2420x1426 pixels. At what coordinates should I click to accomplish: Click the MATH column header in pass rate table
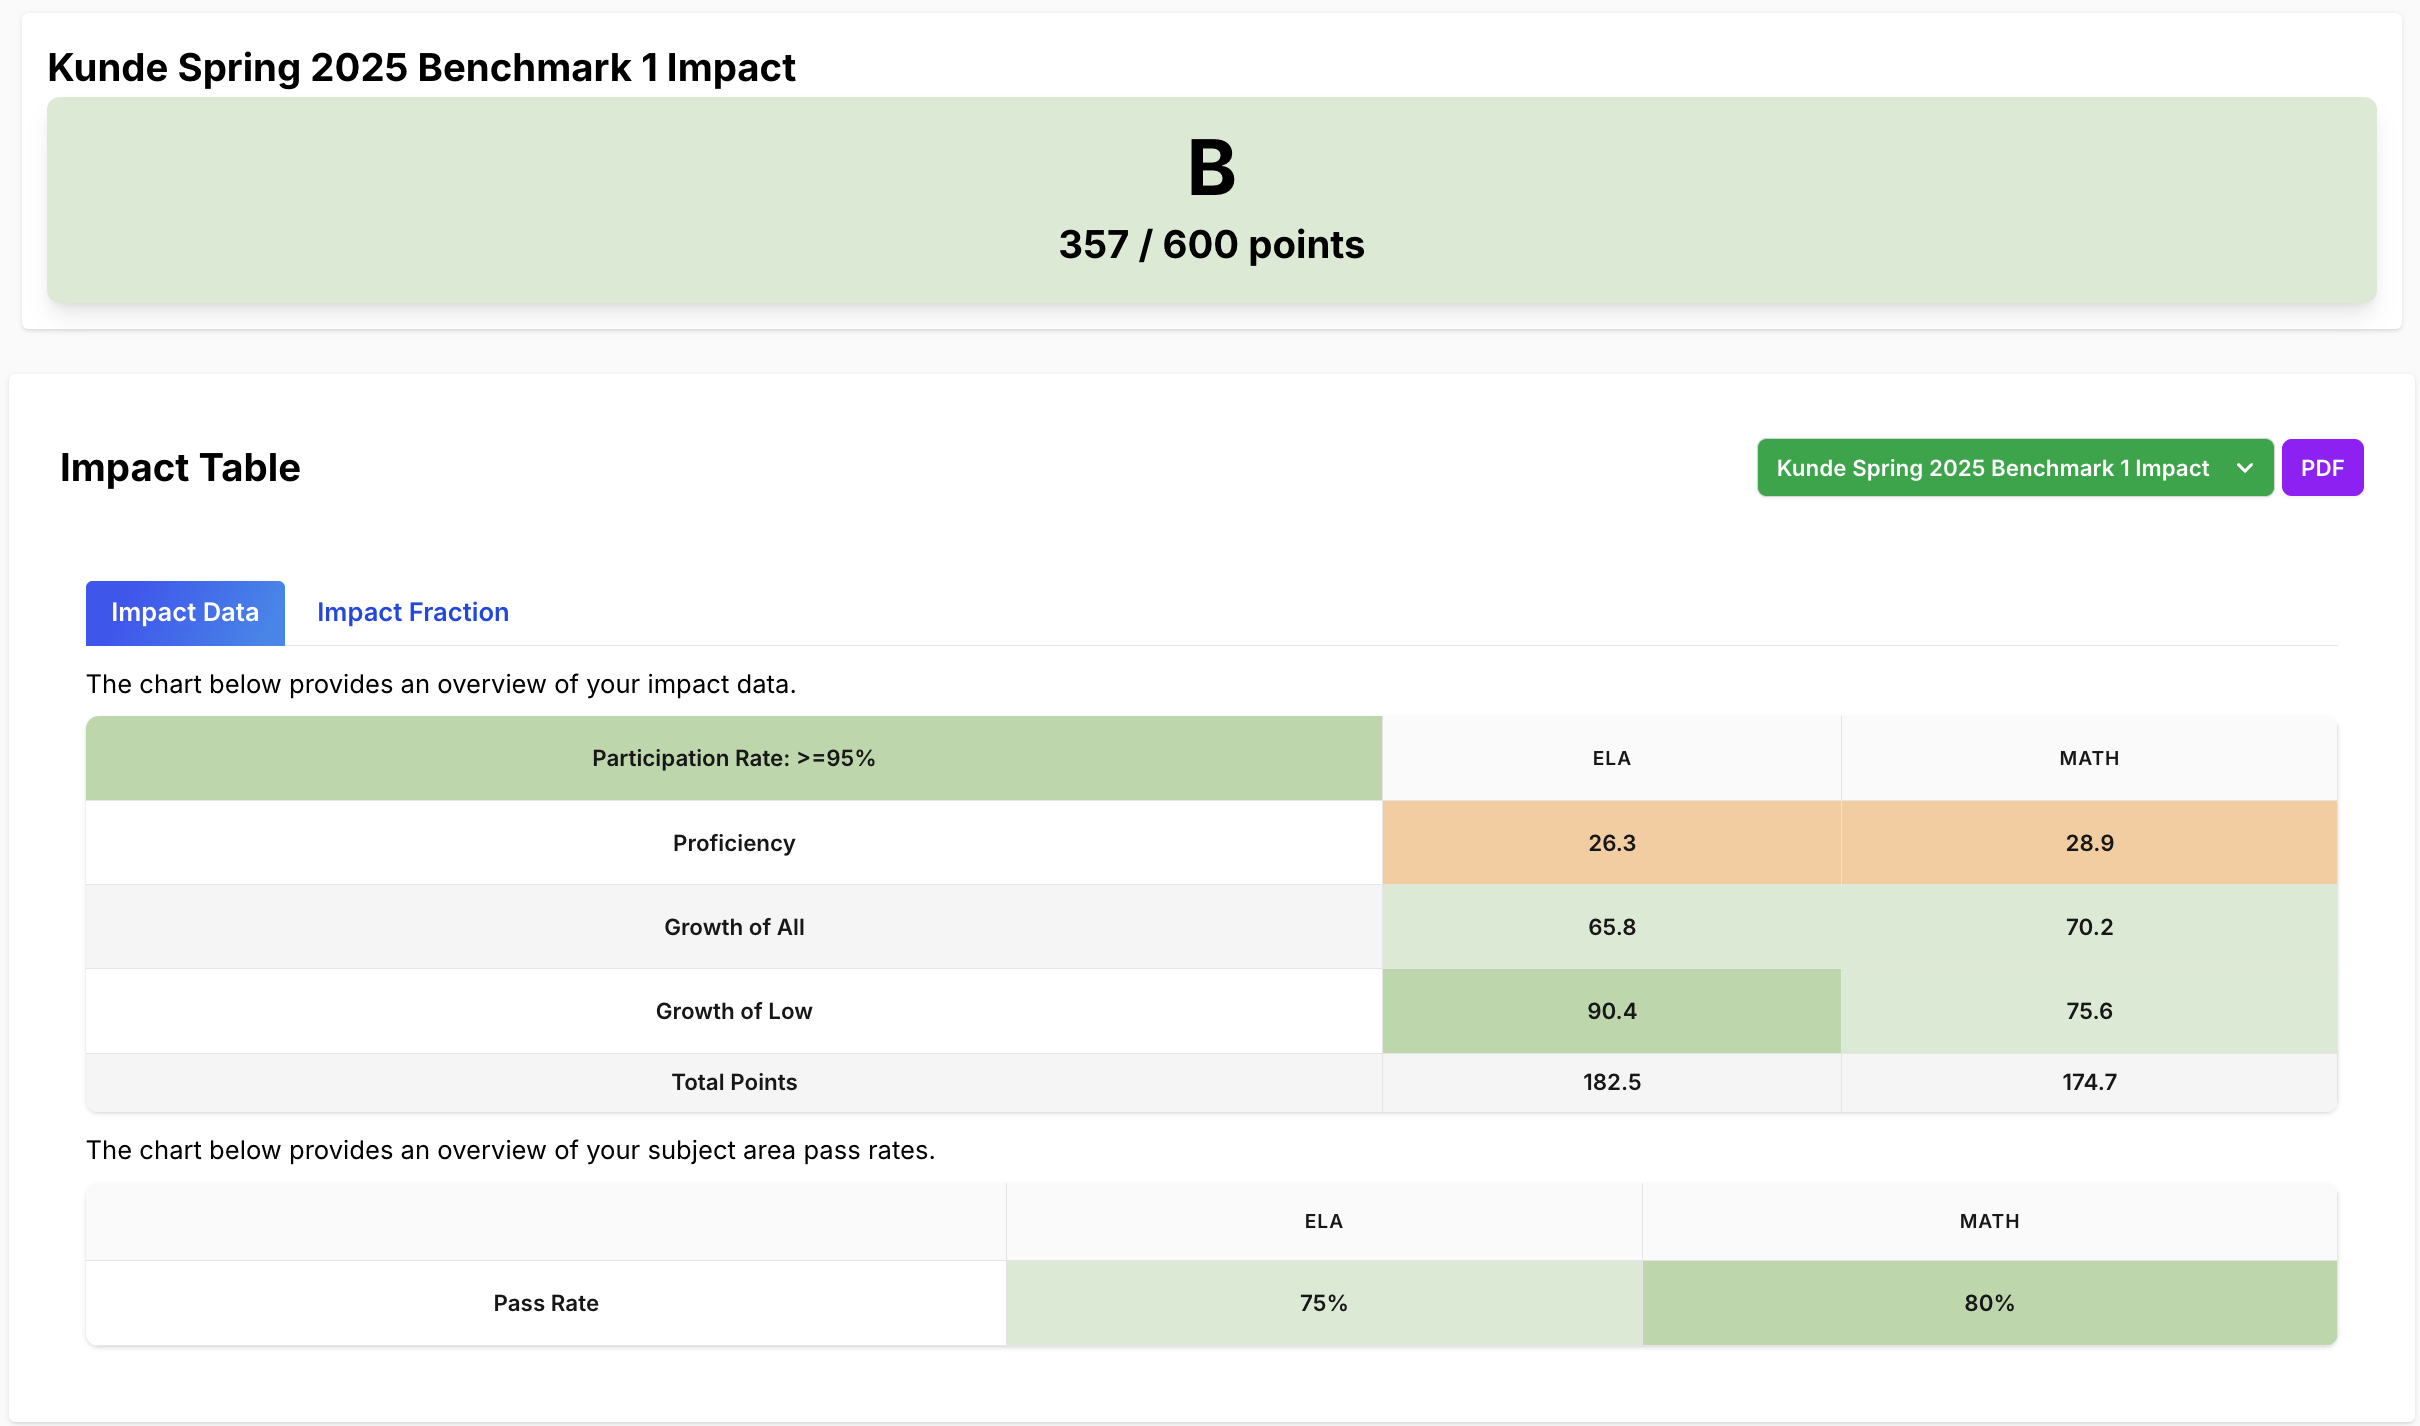click(x=1988, y=1221)
